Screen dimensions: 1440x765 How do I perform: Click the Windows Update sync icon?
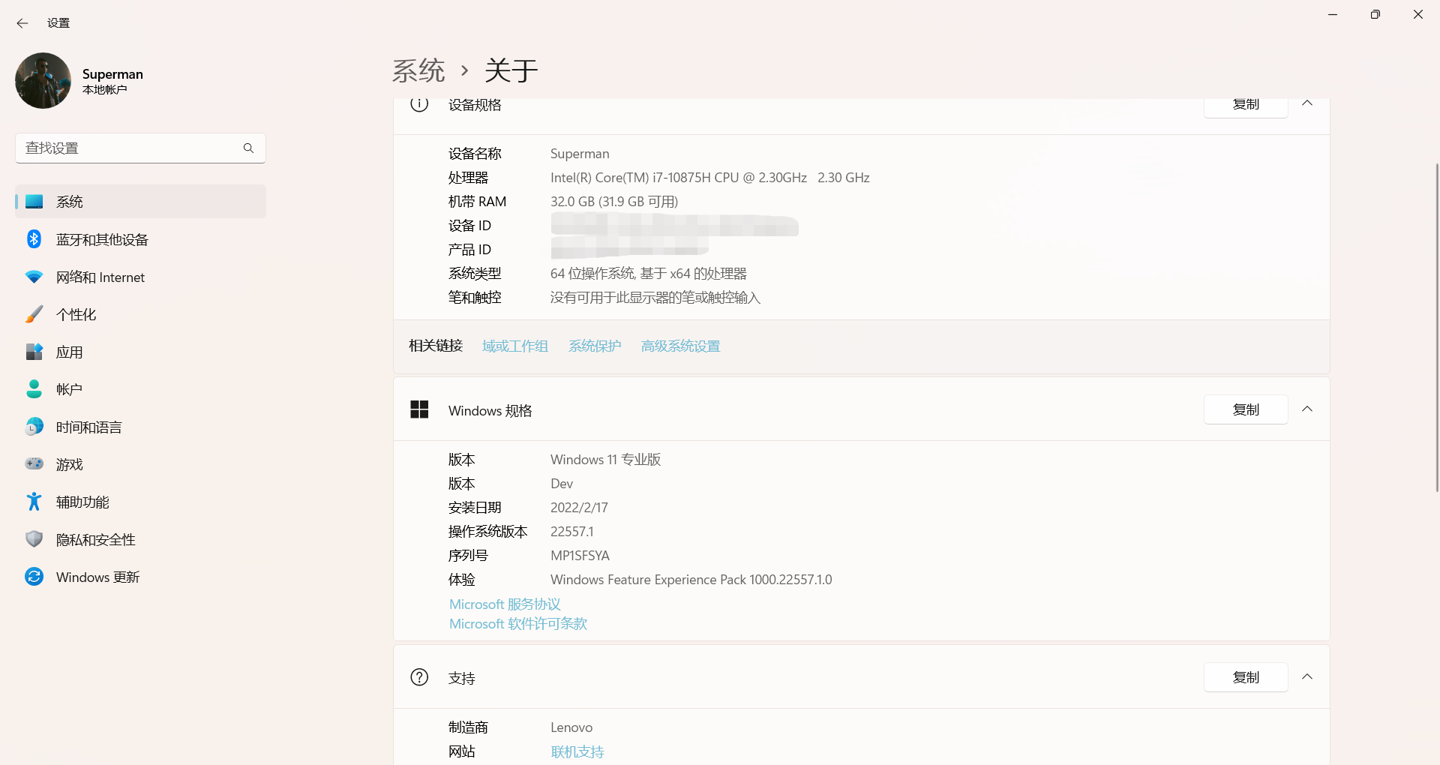point(34,577)
